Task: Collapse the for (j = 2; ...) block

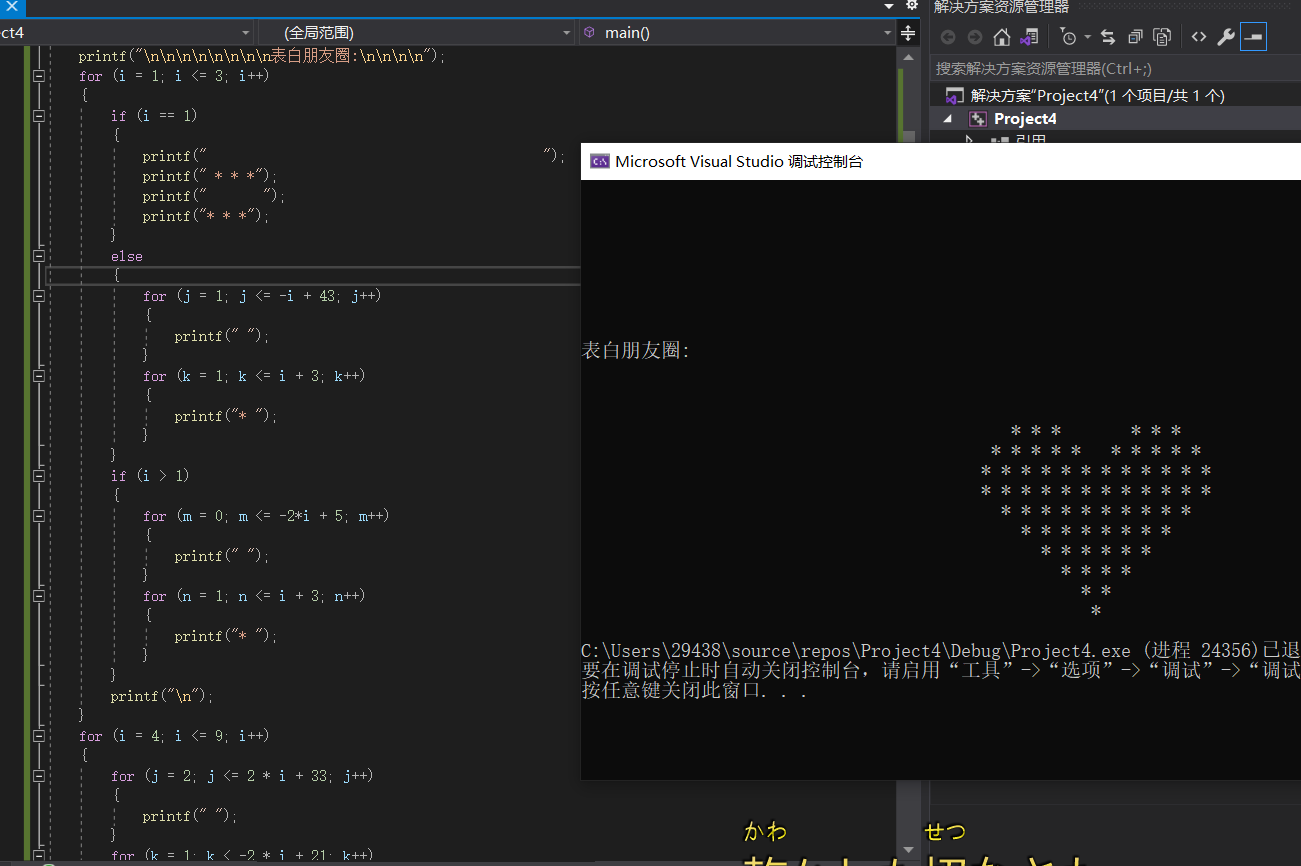Action: tap(39, 776)
